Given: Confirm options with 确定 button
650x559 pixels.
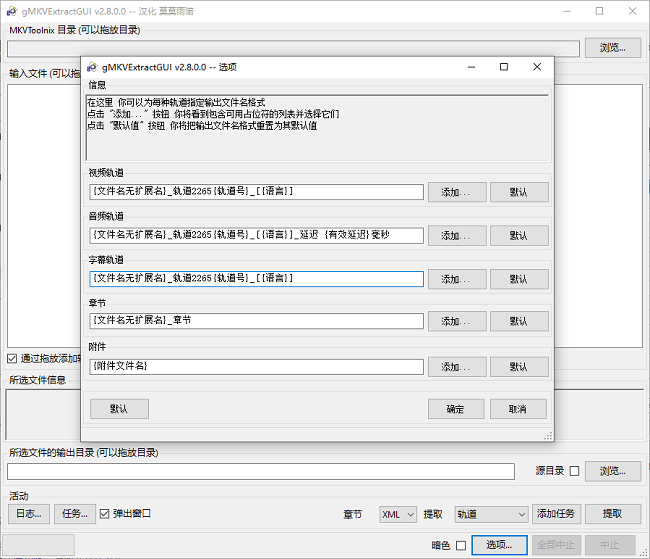Looking at the screenshot, I should coord(456,409).
